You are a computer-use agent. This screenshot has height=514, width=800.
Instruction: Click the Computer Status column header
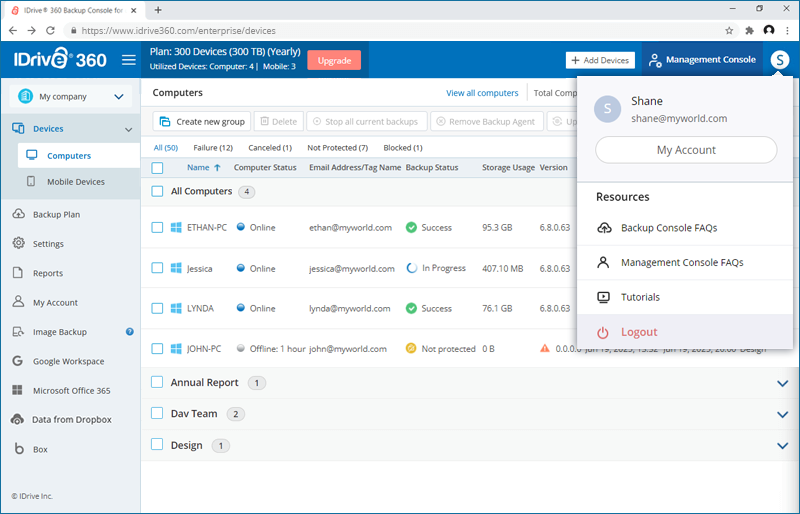tap(265, 167)
